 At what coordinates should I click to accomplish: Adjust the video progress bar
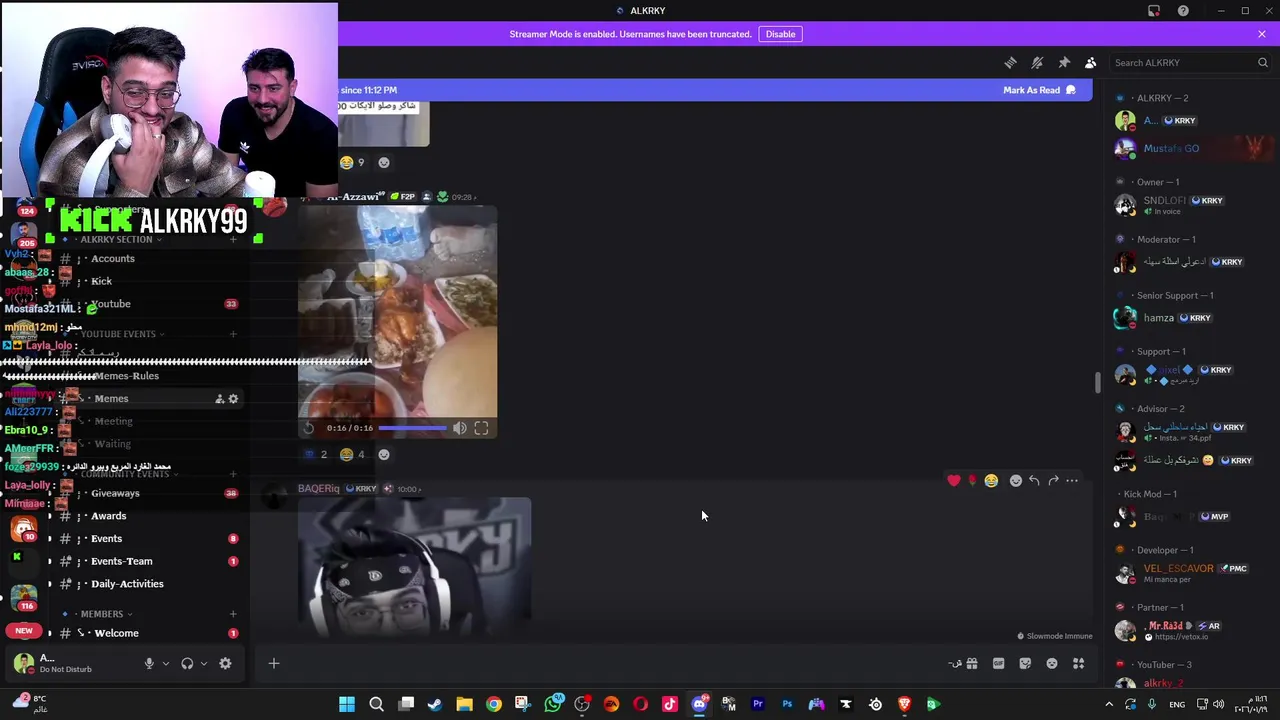412,428
